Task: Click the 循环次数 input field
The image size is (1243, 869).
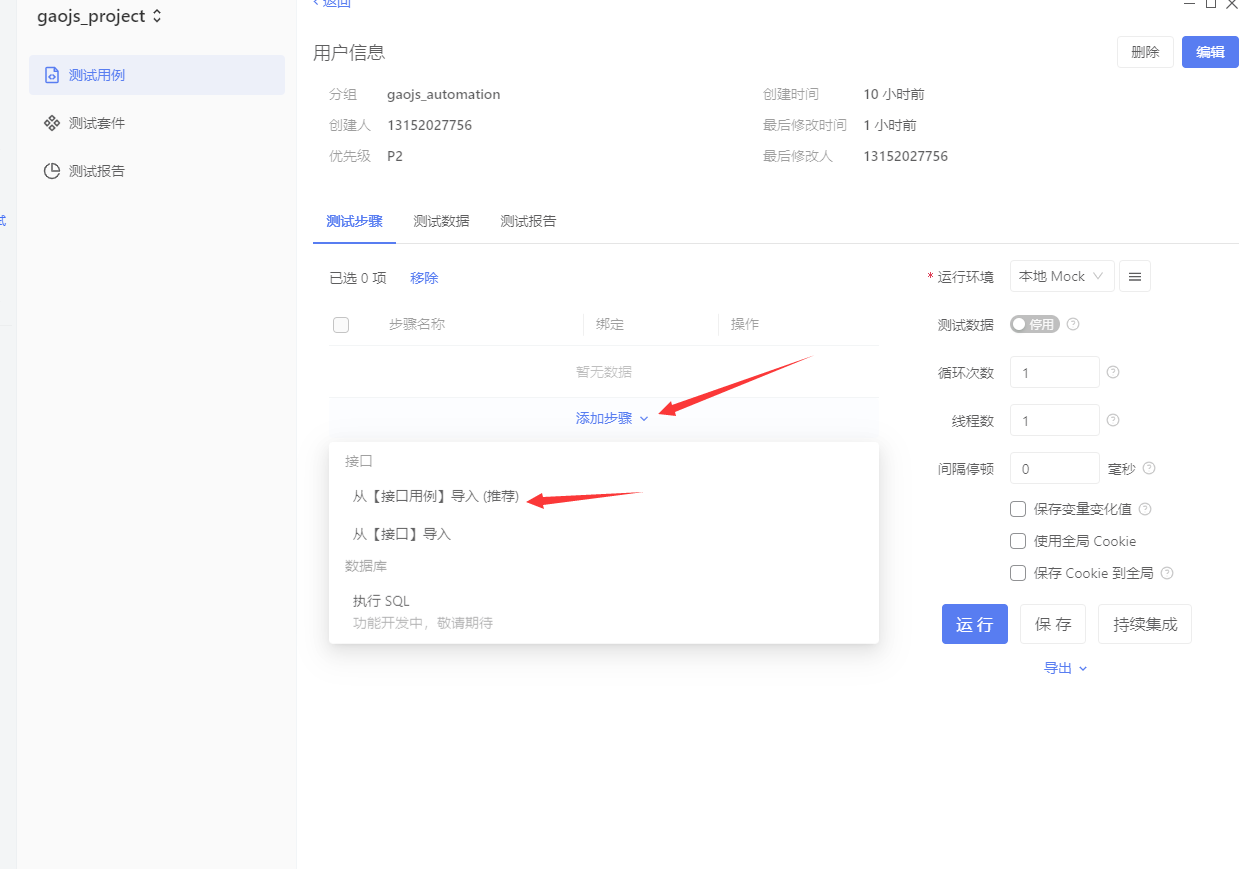Action: tap(1054, 372)
